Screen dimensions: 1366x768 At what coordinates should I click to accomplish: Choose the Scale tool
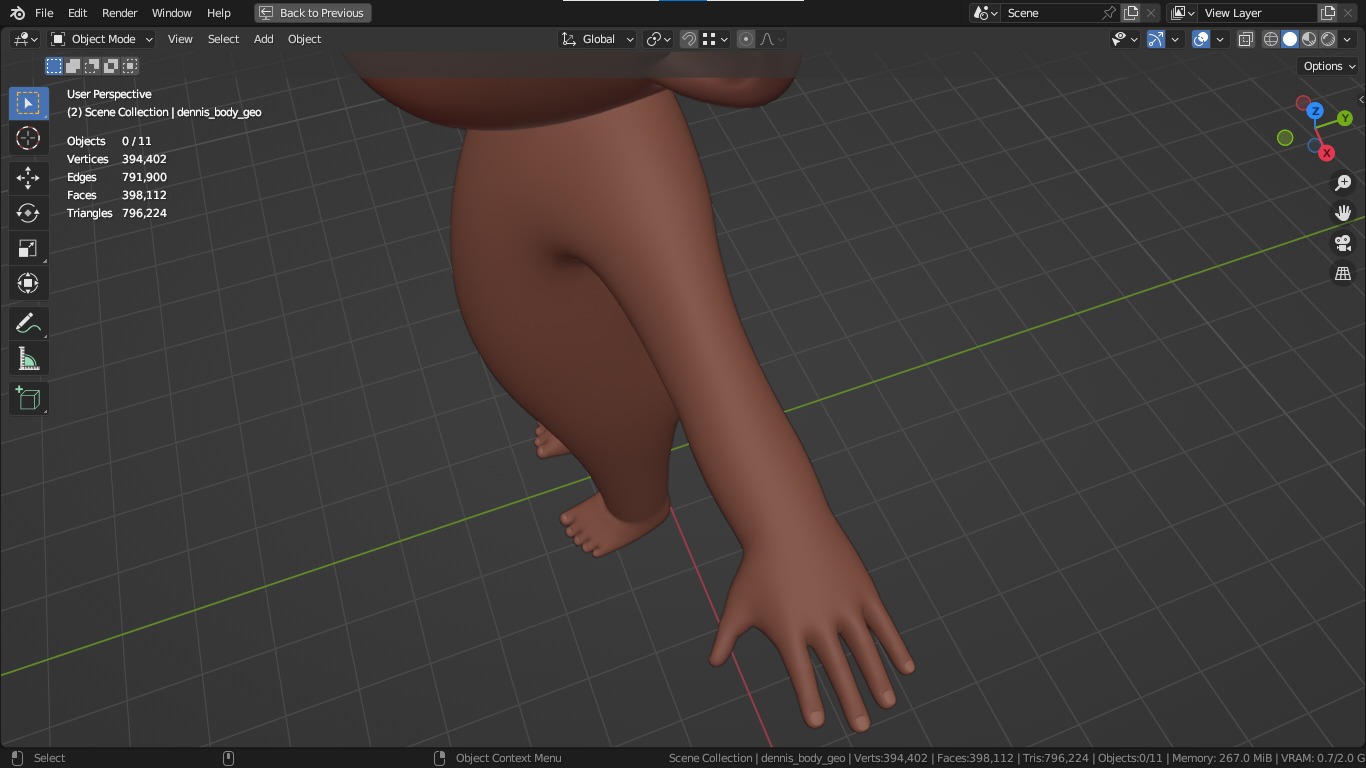(28, 248)
